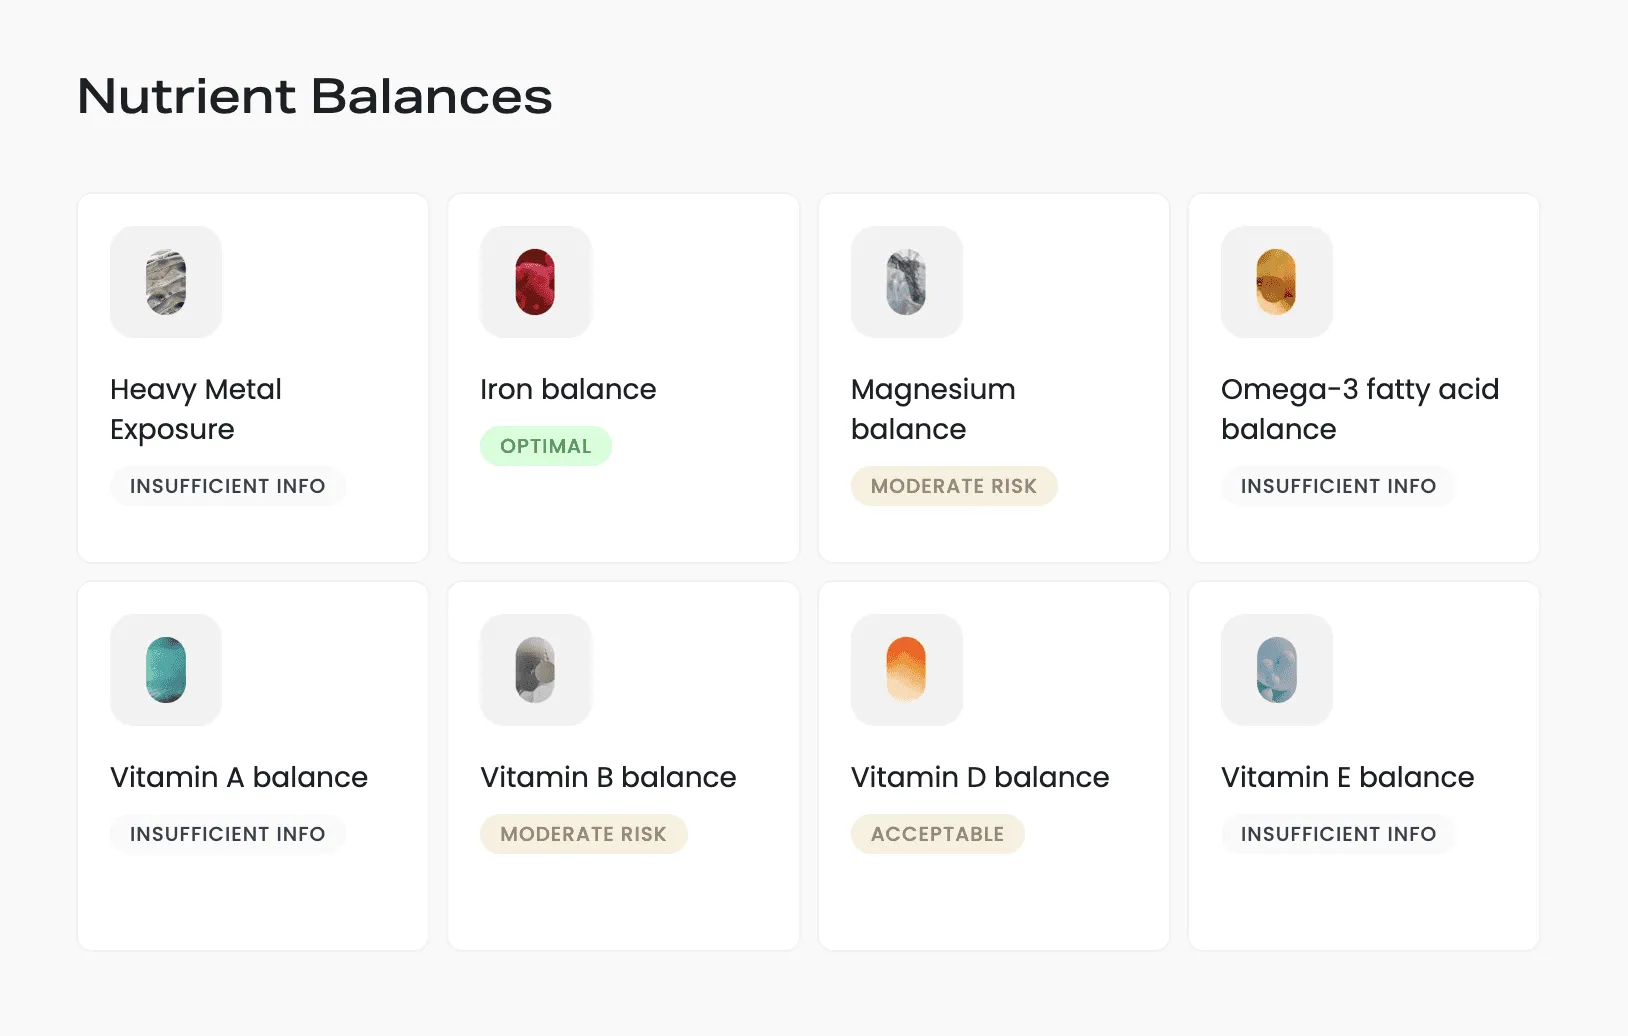This screenshot has height=1036, width=1628.
Task: Click the red Iron balance capsule icon
Action: (535, 282)
